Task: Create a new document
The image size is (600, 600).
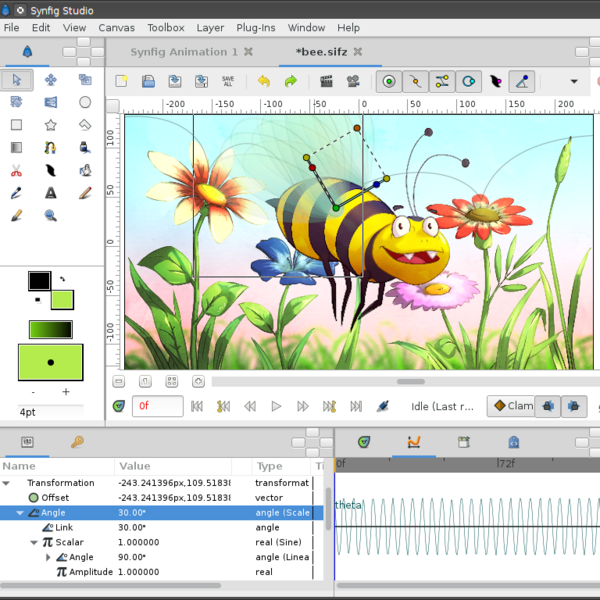Action: [122, 81]
